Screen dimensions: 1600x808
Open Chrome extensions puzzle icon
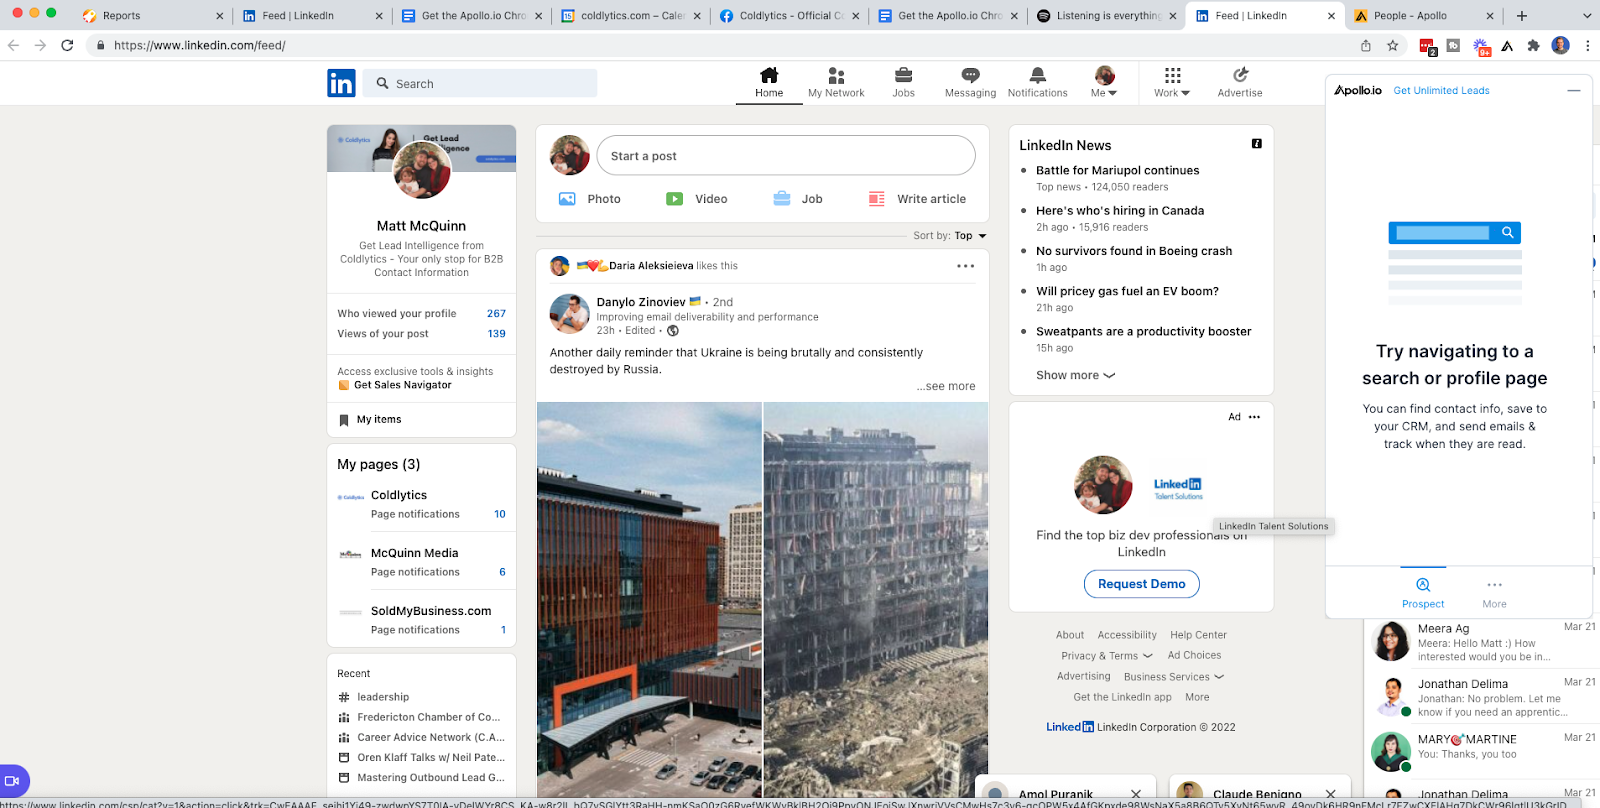[x=1533, y=45]
